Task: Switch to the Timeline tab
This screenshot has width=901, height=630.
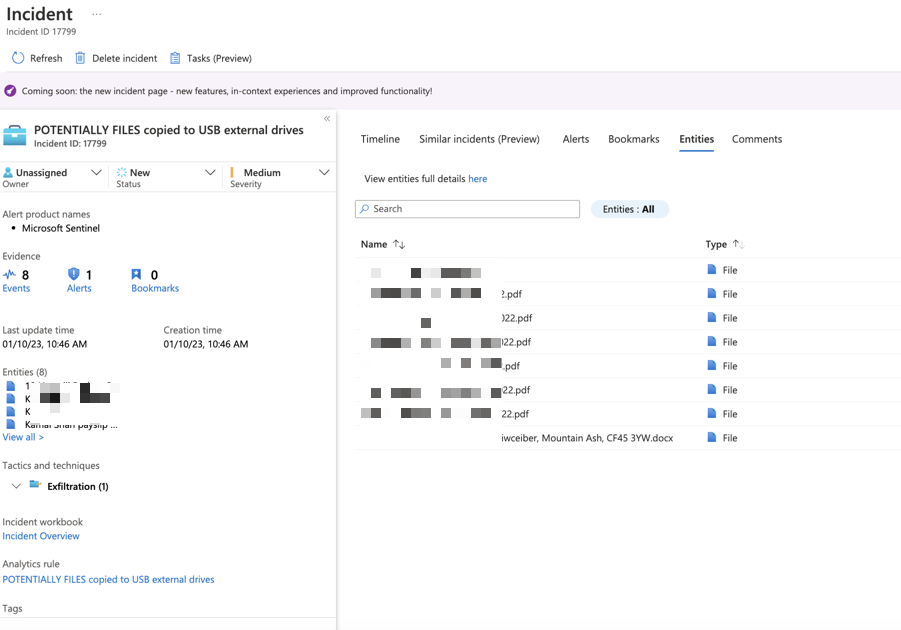Action: coord(380,139)
